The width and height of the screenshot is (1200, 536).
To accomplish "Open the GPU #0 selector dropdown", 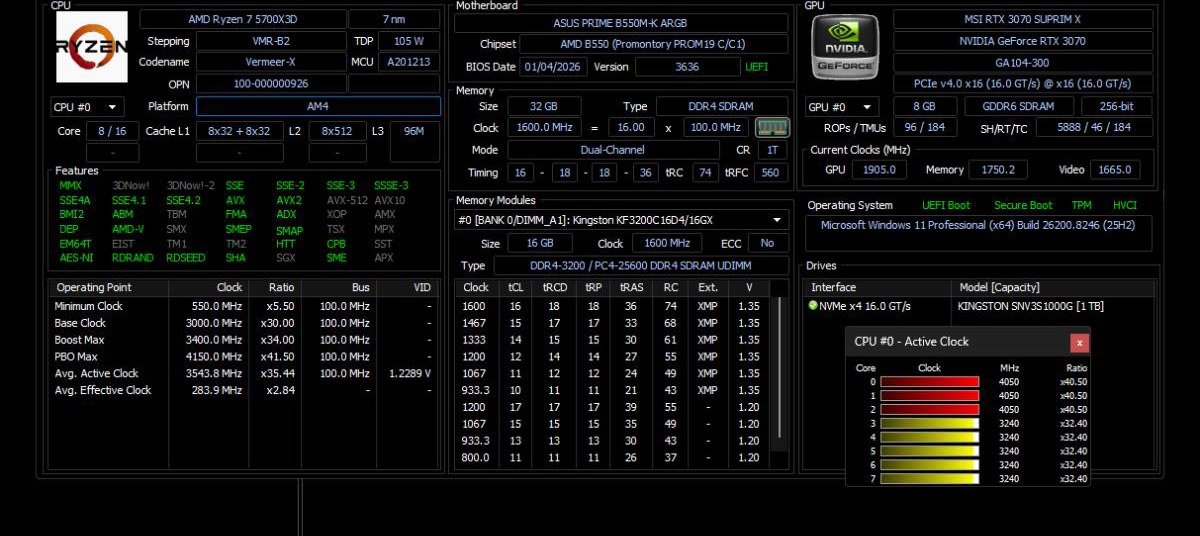I will tap(842, 107).
